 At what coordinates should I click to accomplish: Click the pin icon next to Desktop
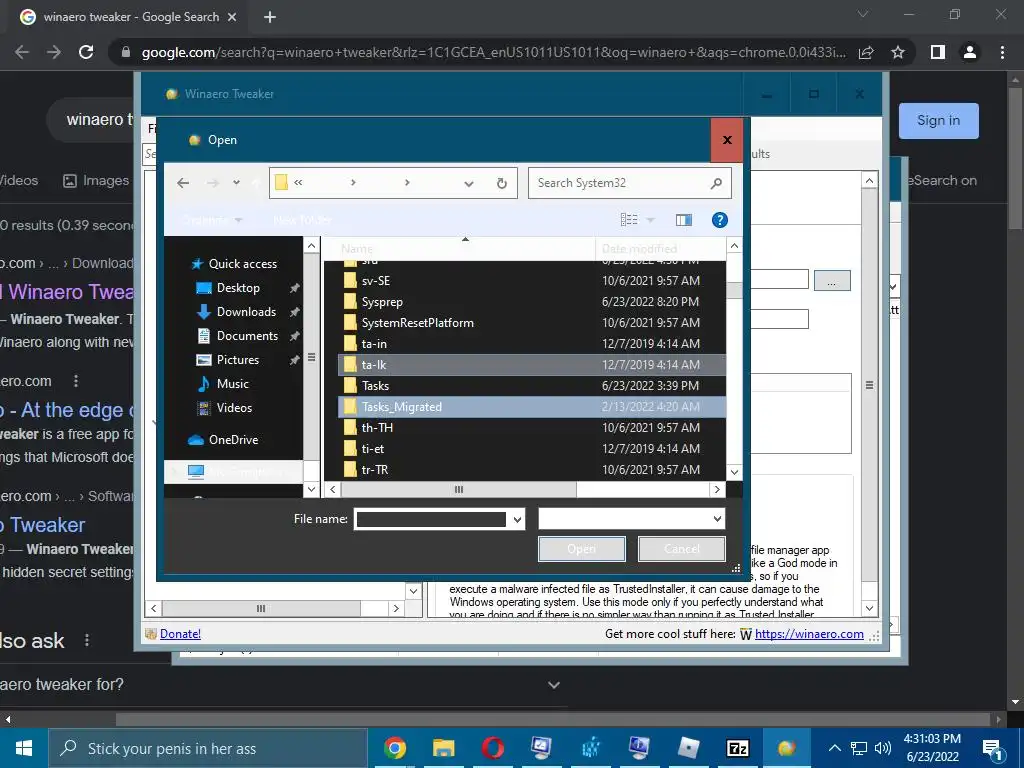(x=295, y=288)
